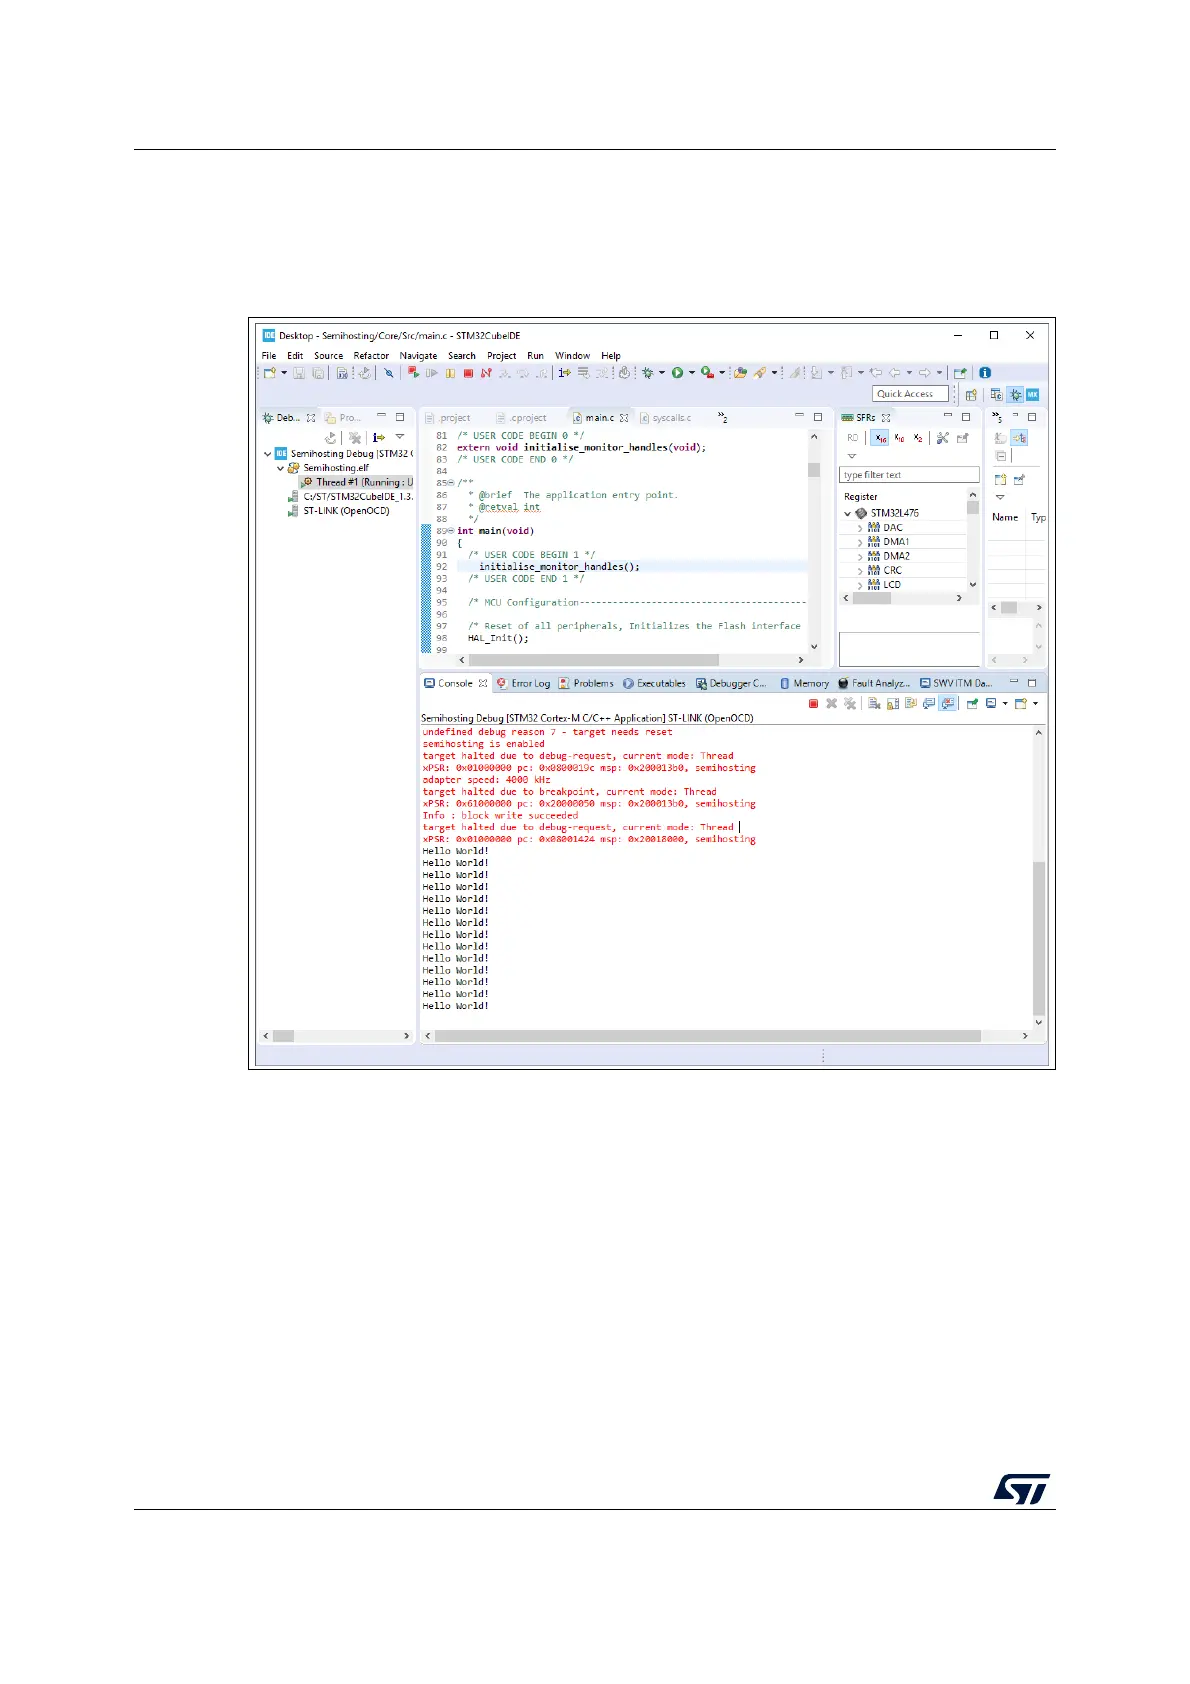Click the SFRs configure tools icon
Screen dimensions: 1190x1684
[x=942, y=438]
